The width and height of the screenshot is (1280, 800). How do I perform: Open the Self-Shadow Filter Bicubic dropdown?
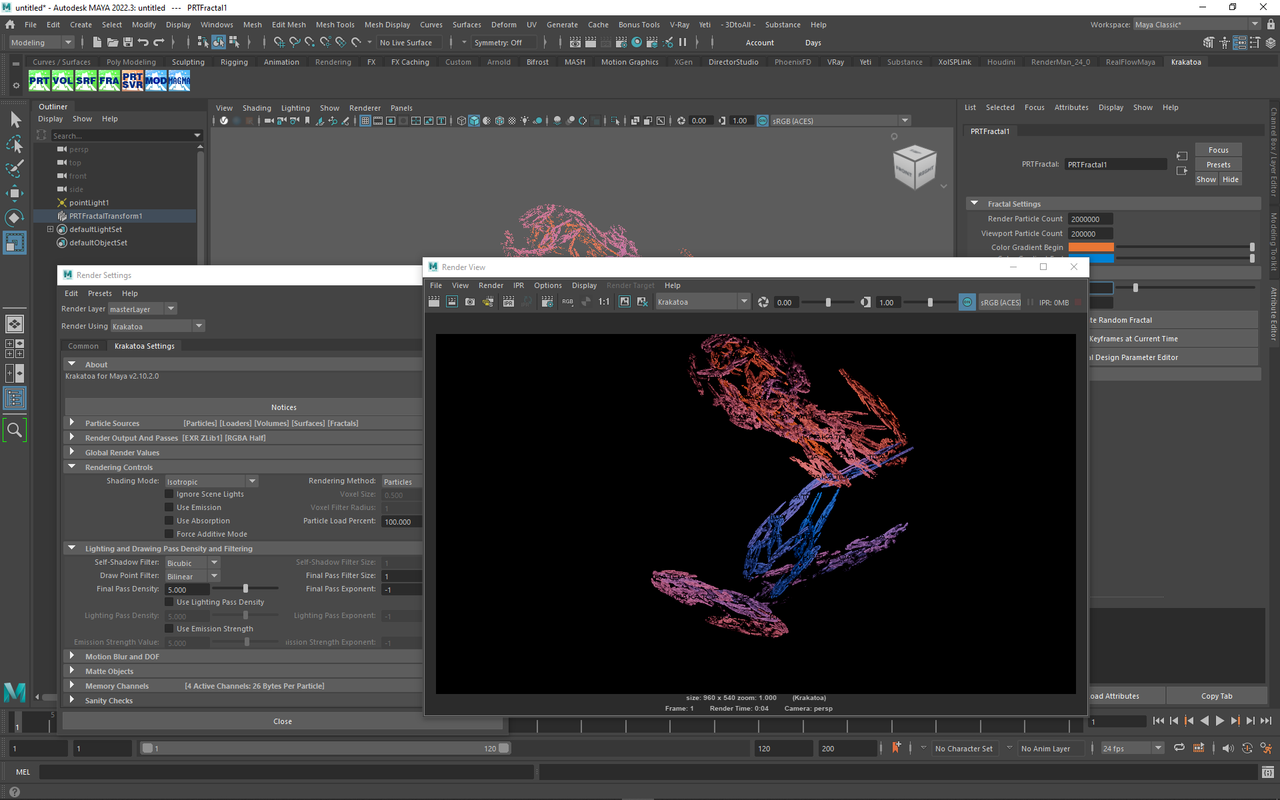192,563
